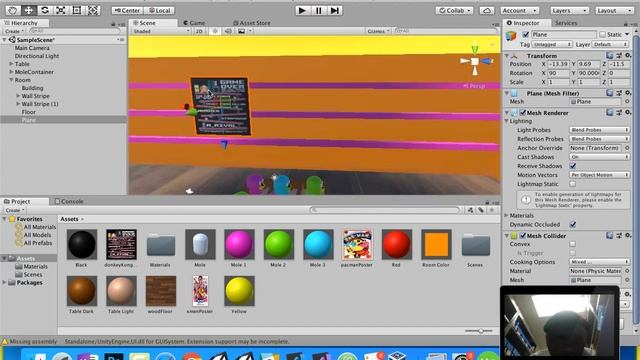Collapse the Room object in Hierarchy
The width and height of the screenshot is (640, 360).
tap(11, 80)
